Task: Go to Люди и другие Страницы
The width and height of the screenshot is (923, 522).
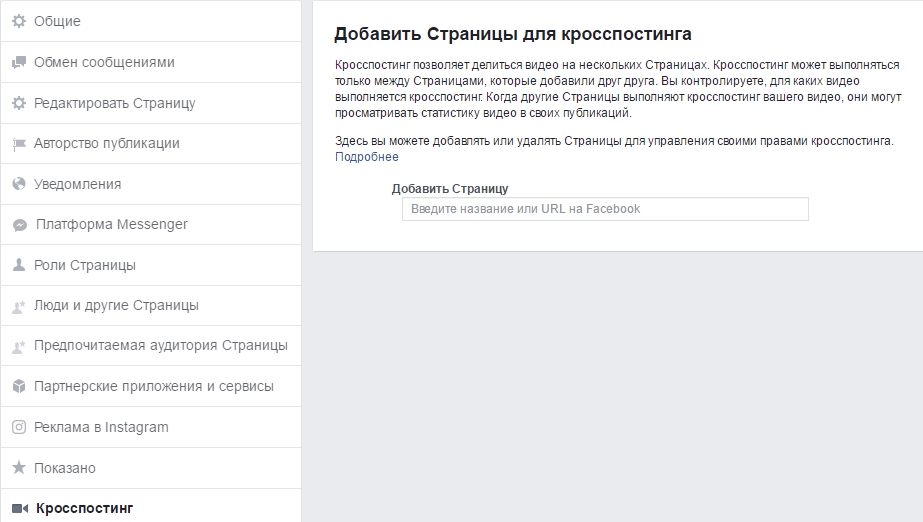Action: point(116,305)
